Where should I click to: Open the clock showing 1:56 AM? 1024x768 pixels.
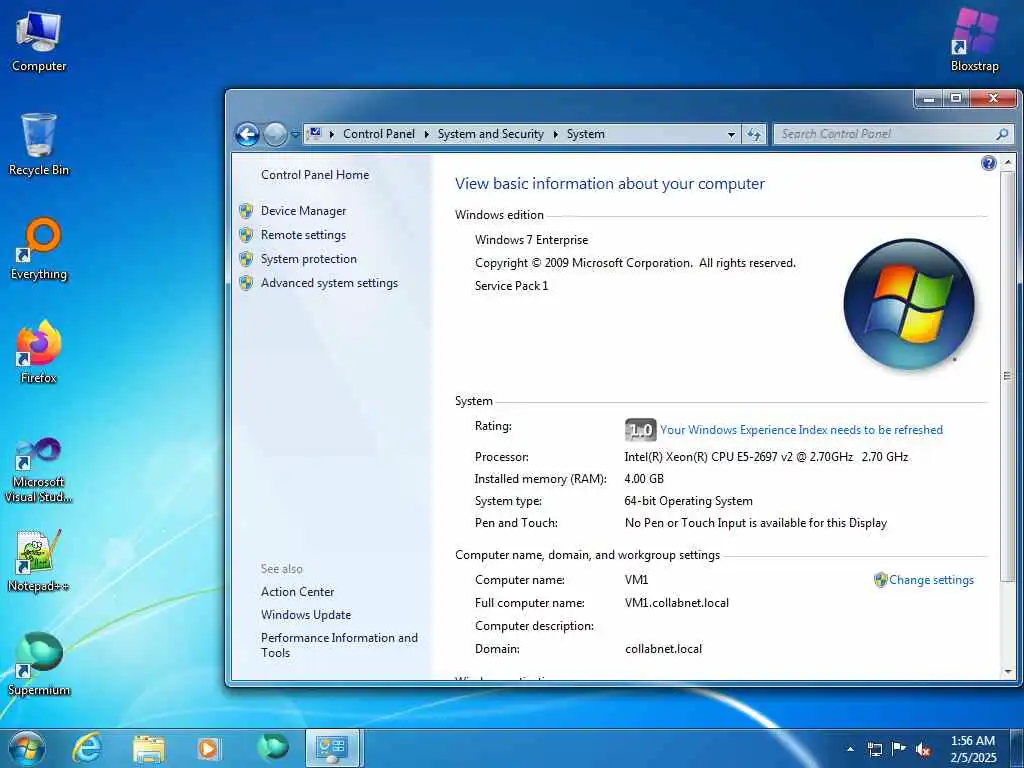point(973,749)
